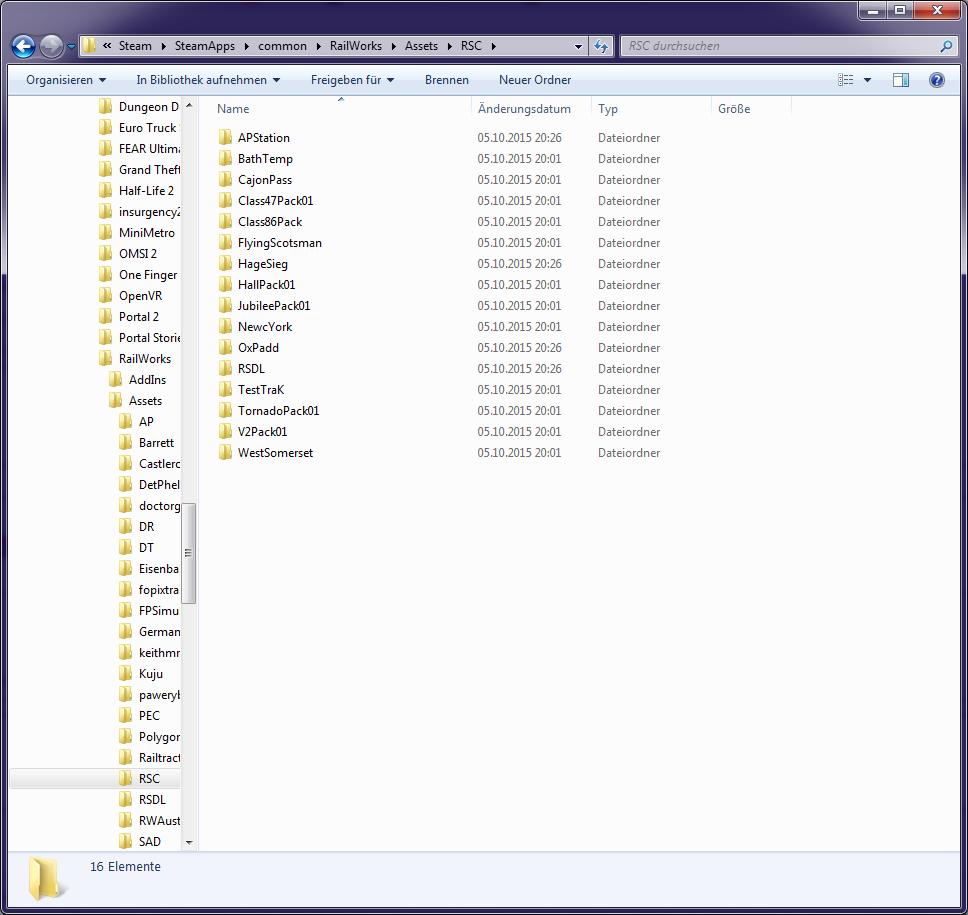
Task: Open the address bar history dropdown
Action: tap(578, 46)
